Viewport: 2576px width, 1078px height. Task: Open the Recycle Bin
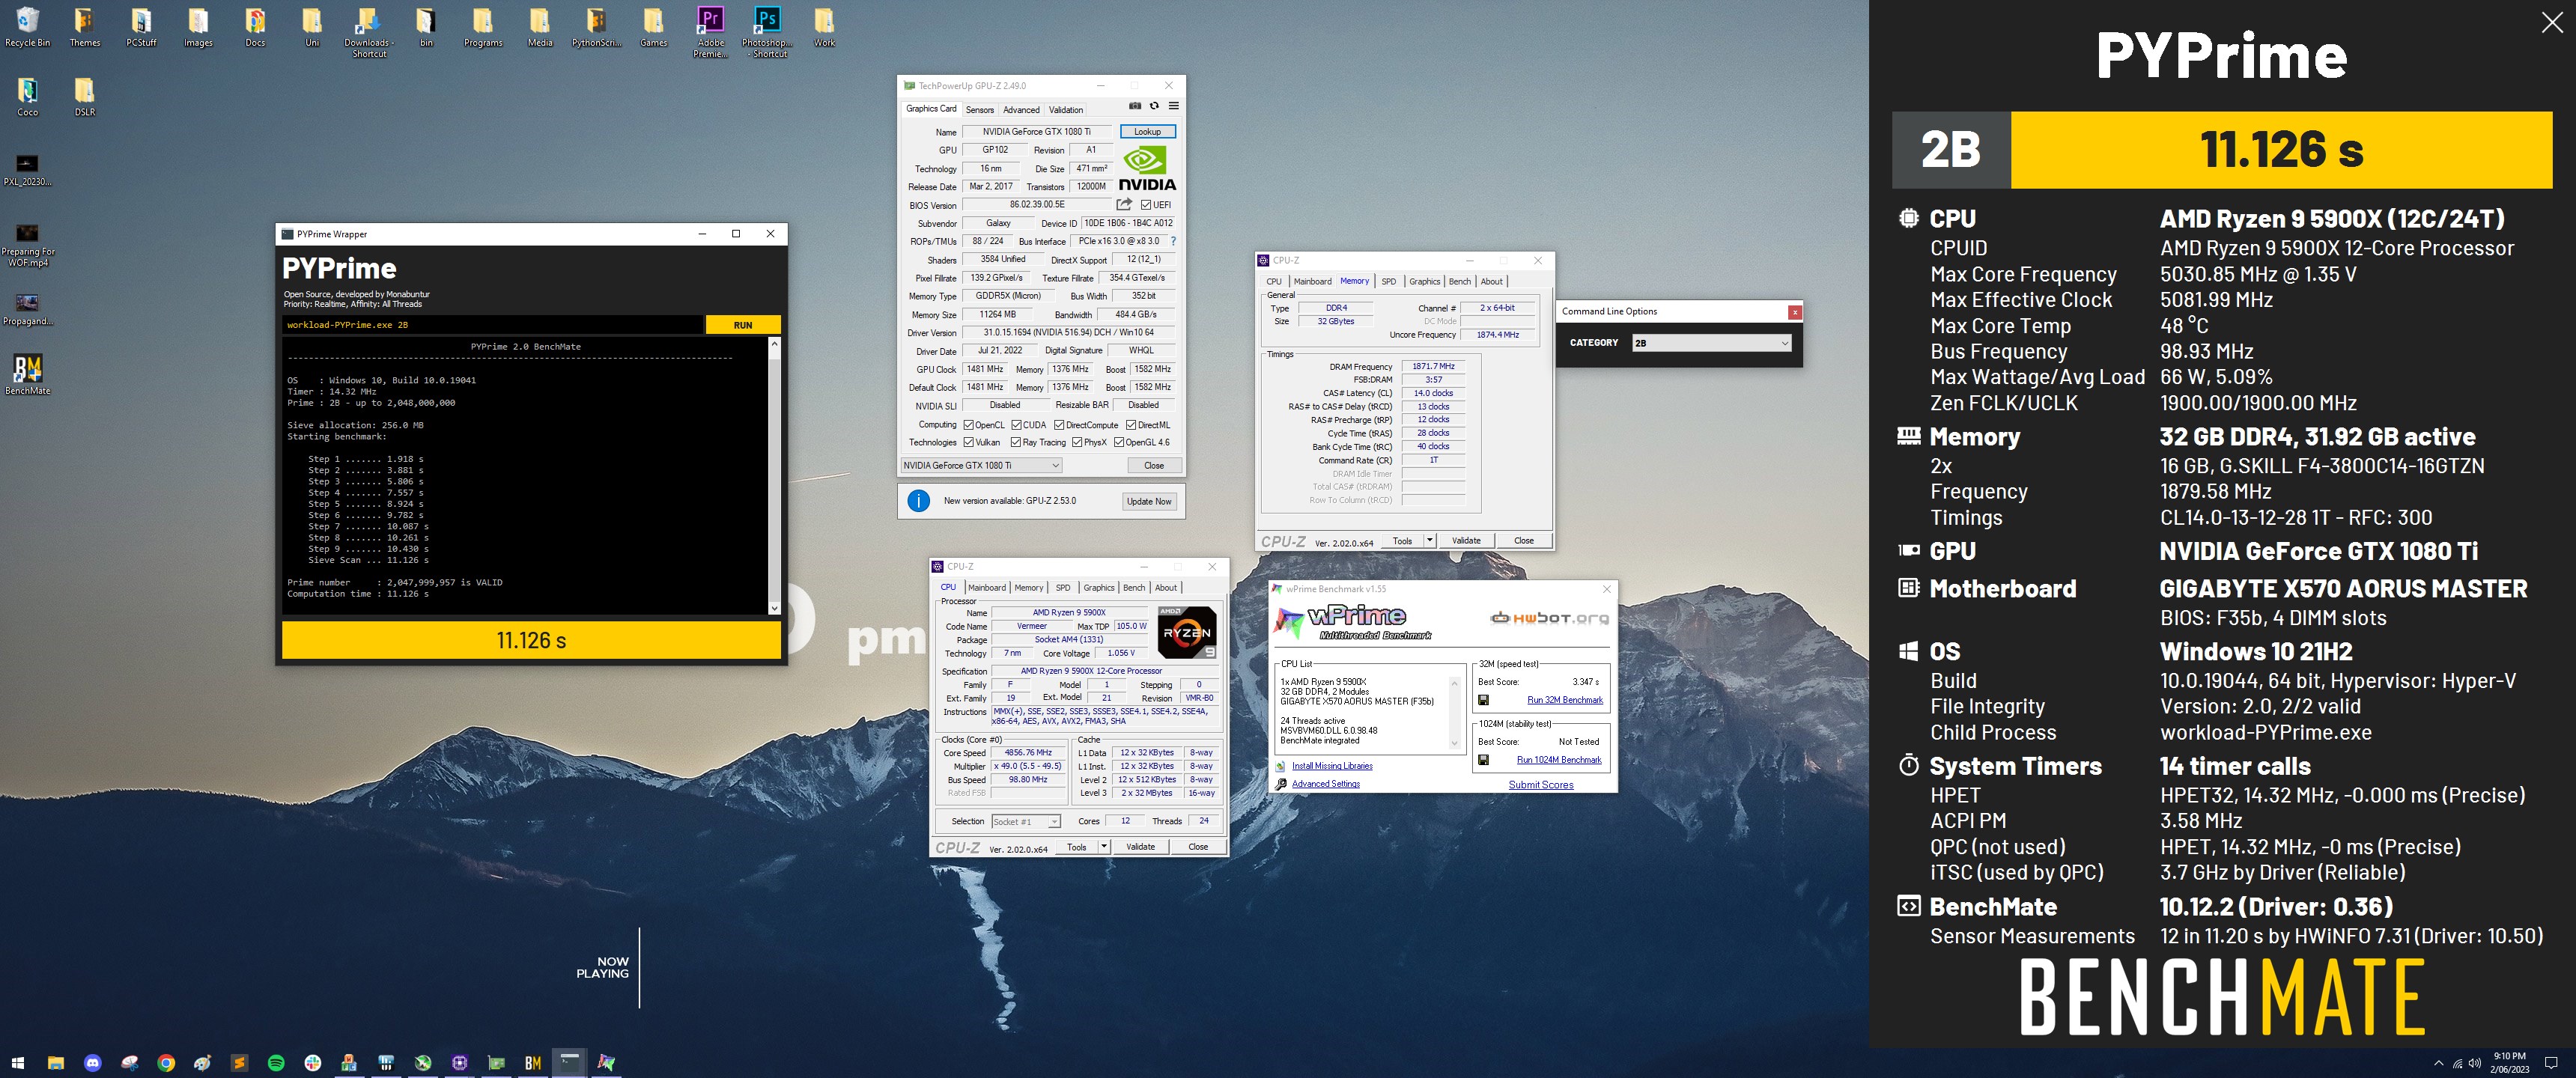(x=28, y=27)
